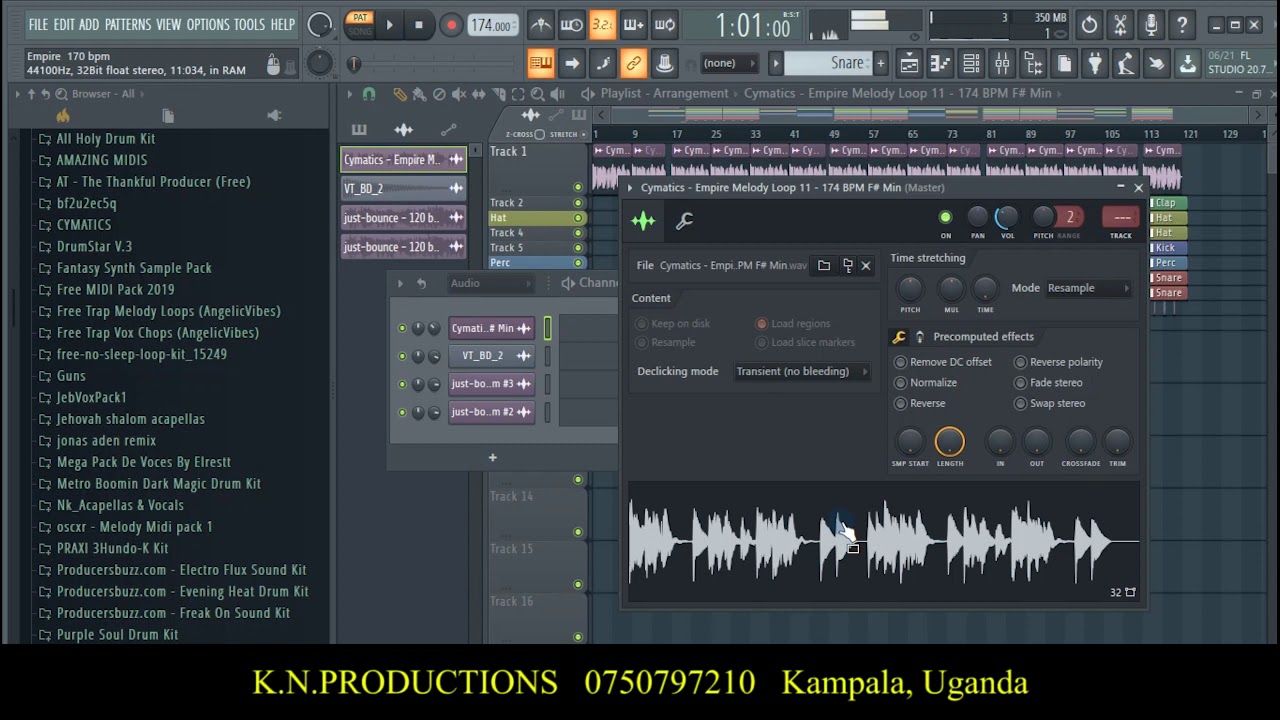Remove sample file with X button

click(x=866, y=265)
